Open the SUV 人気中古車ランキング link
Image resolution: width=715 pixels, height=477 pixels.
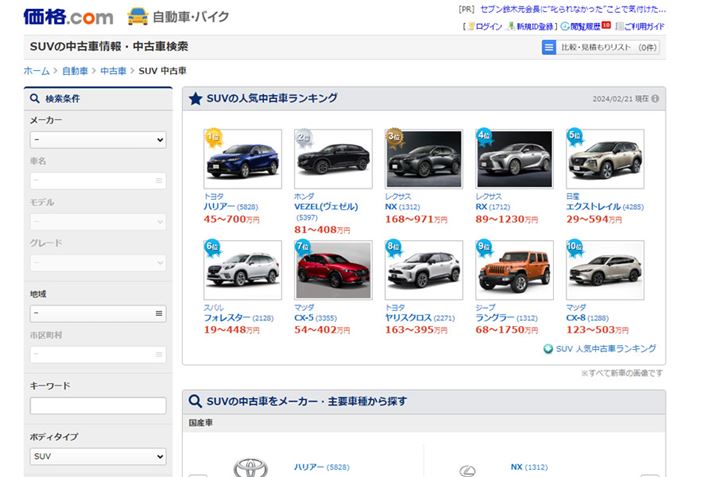(606, 349)
